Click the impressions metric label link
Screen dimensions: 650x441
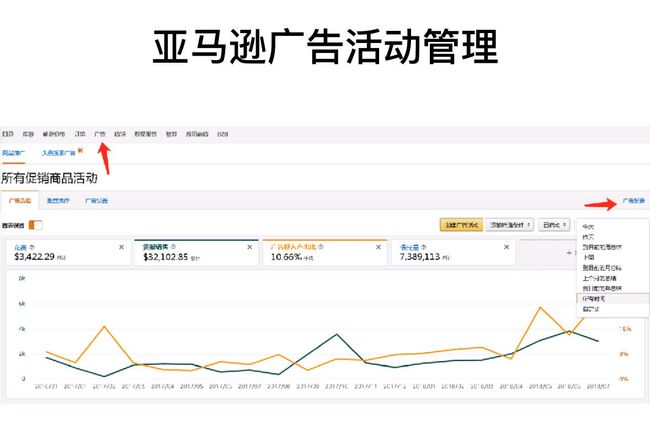[409, 247]
